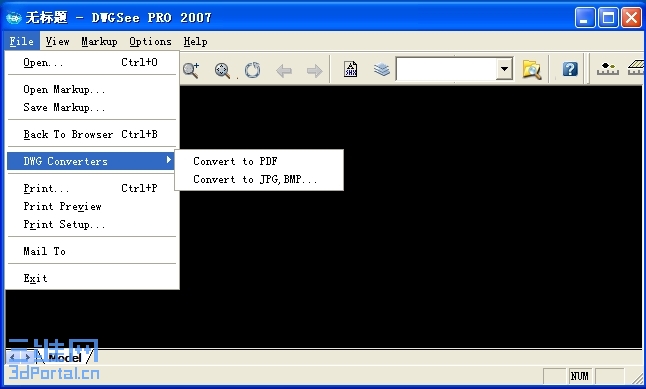Select the measure distance ruler icon
Viewport: 646px width, 389px height.
tap(608, 69)
